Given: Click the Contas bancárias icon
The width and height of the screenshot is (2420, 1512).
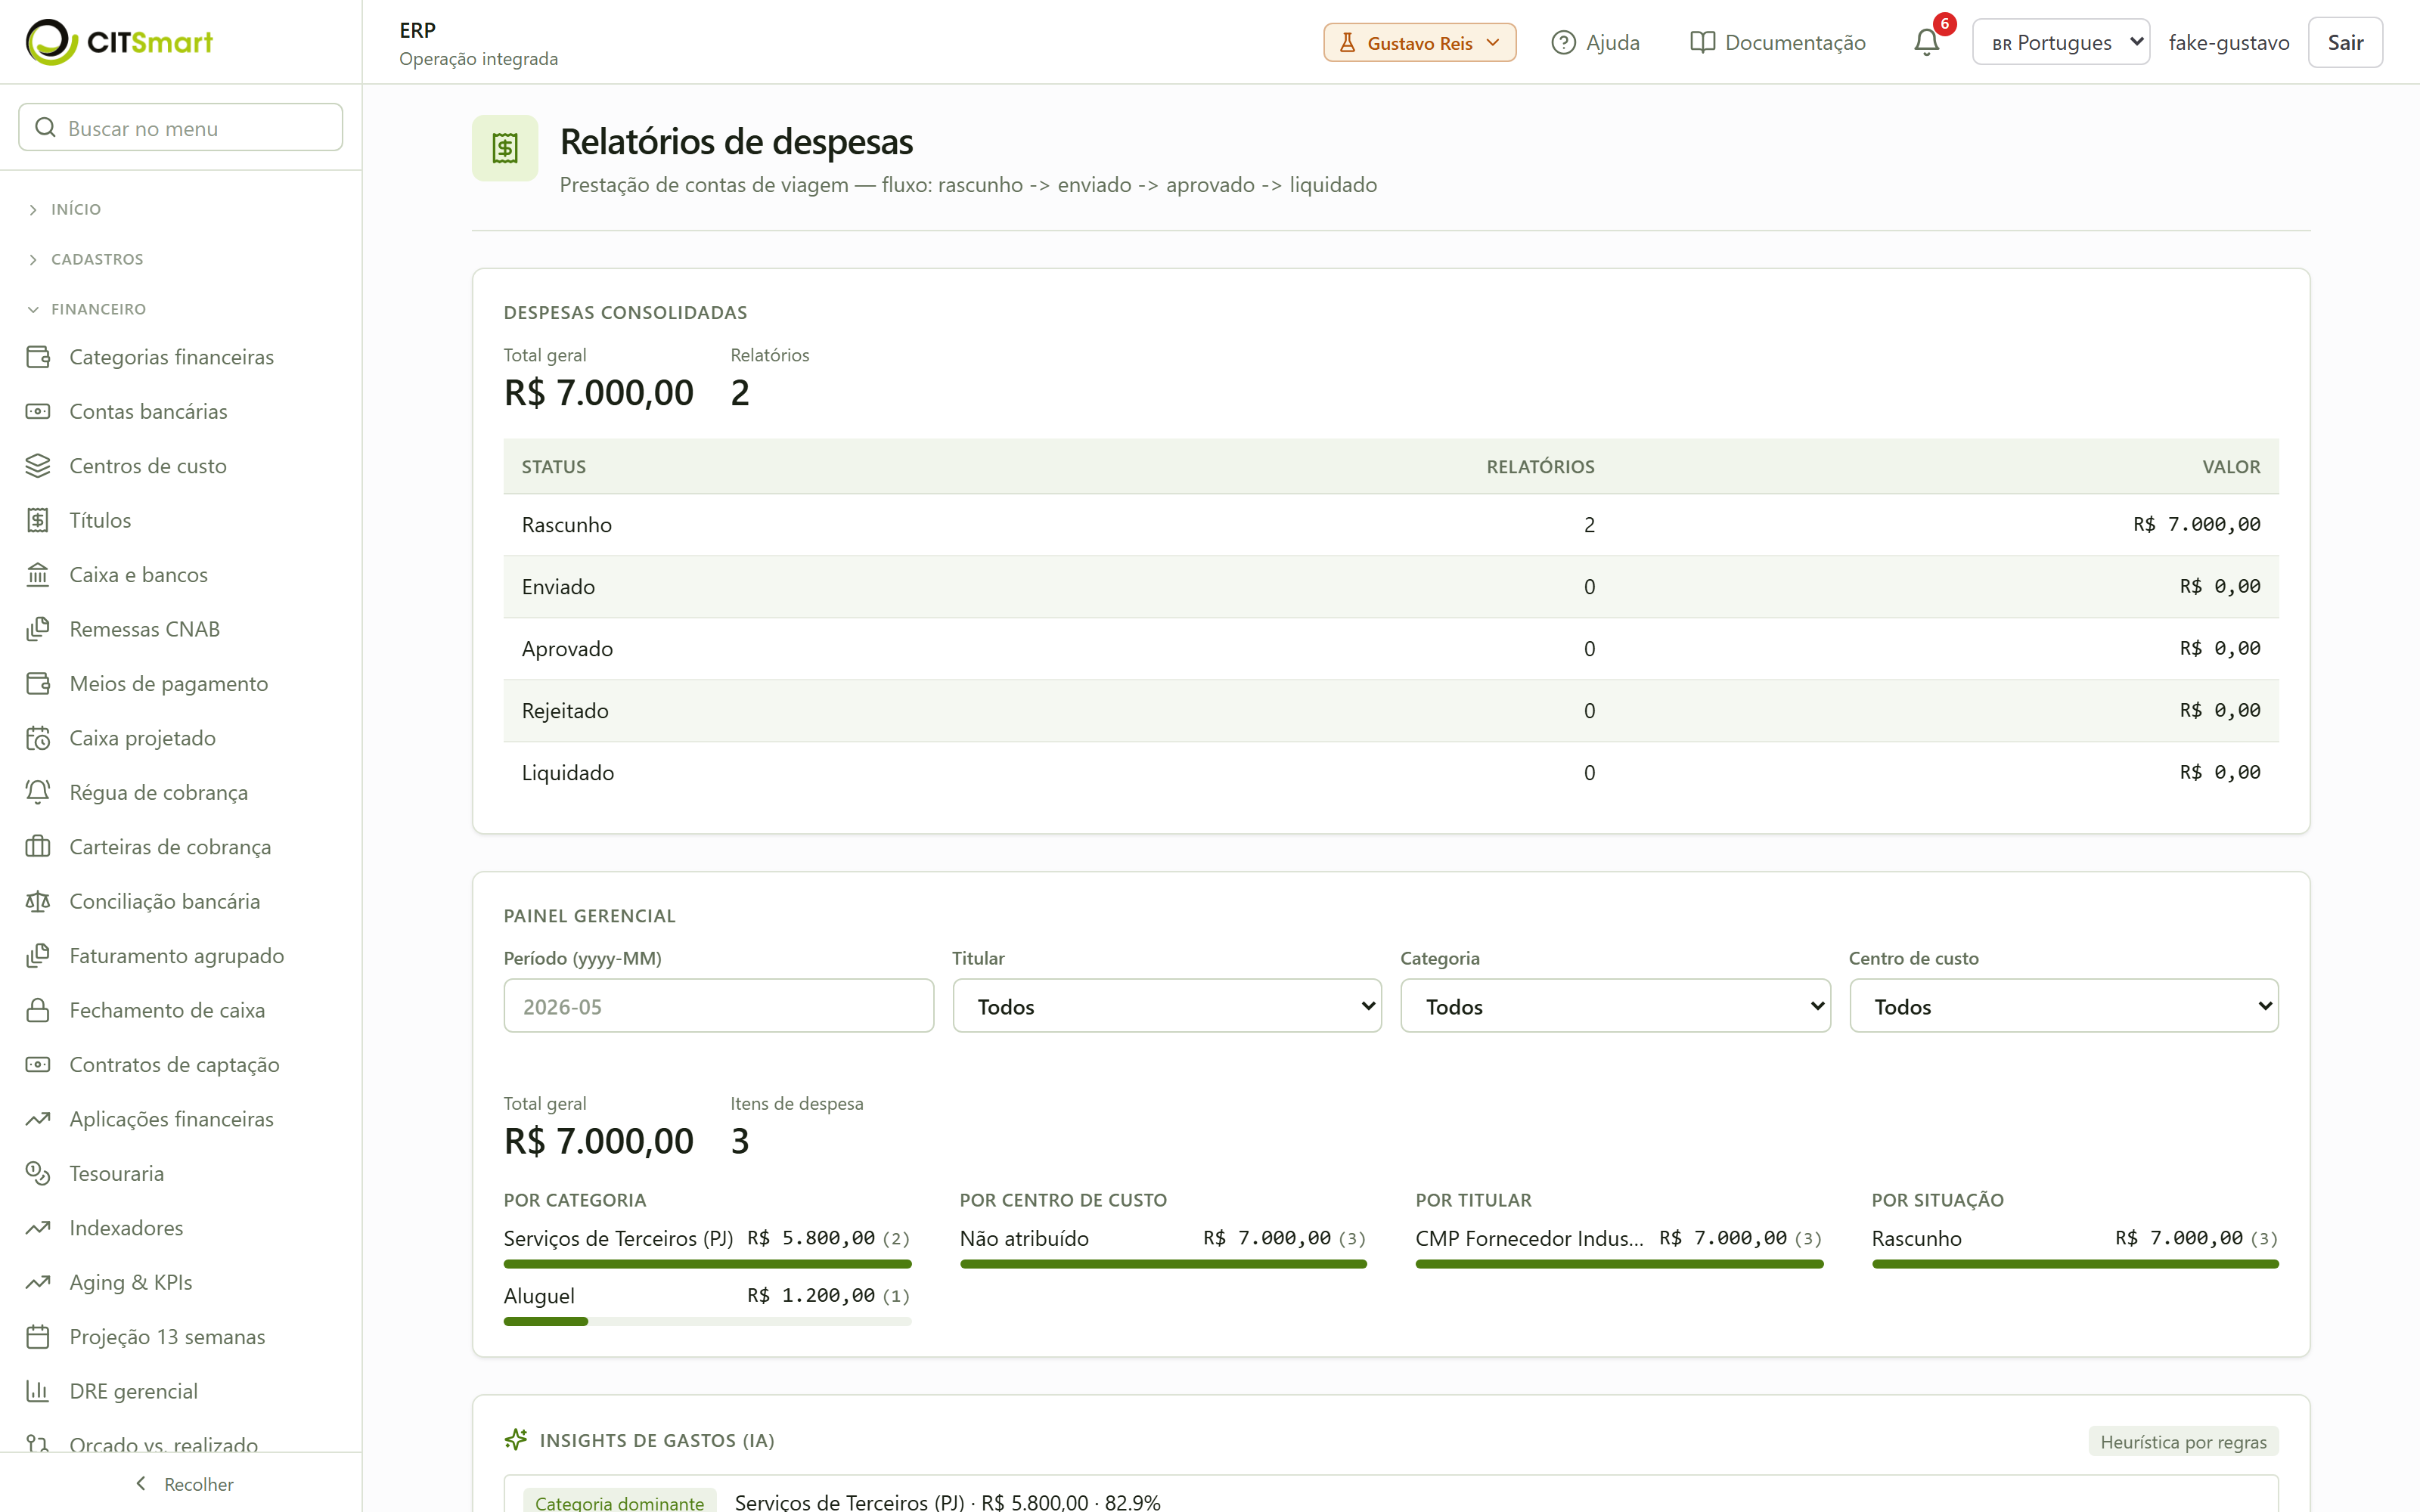Looking at the screenshot, I should (x=38, y=411).
